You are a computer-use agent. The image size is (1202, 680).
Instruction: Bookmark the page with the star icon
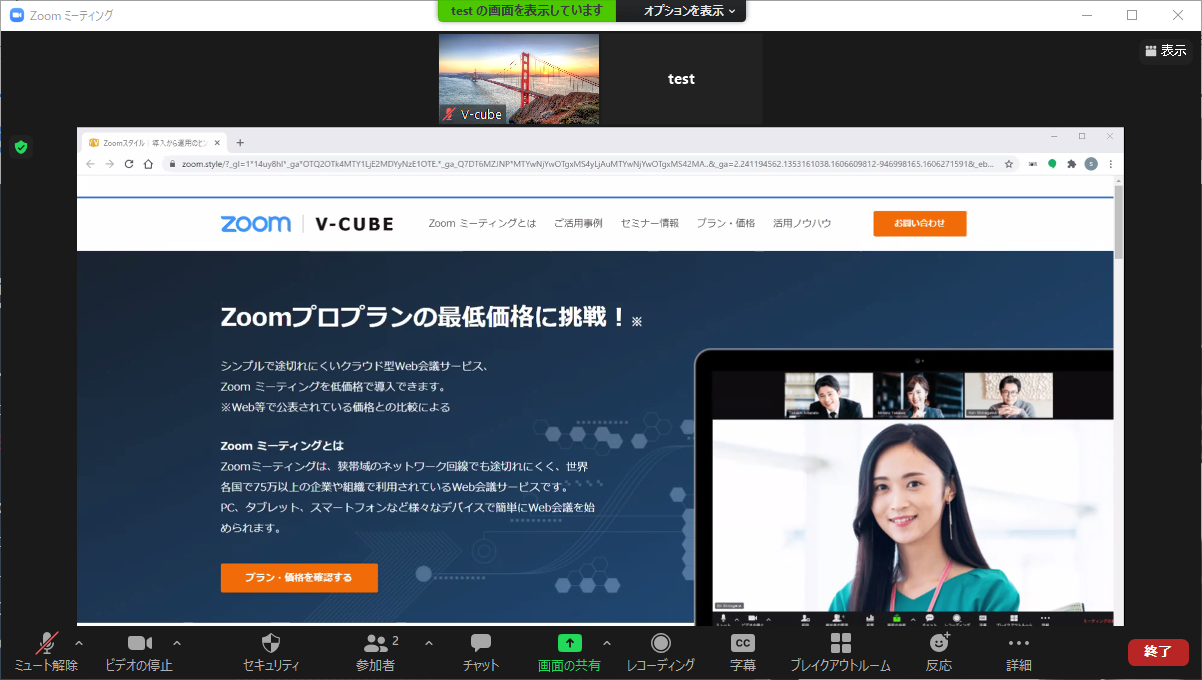pyautogui.click(x=1008, y=164)
